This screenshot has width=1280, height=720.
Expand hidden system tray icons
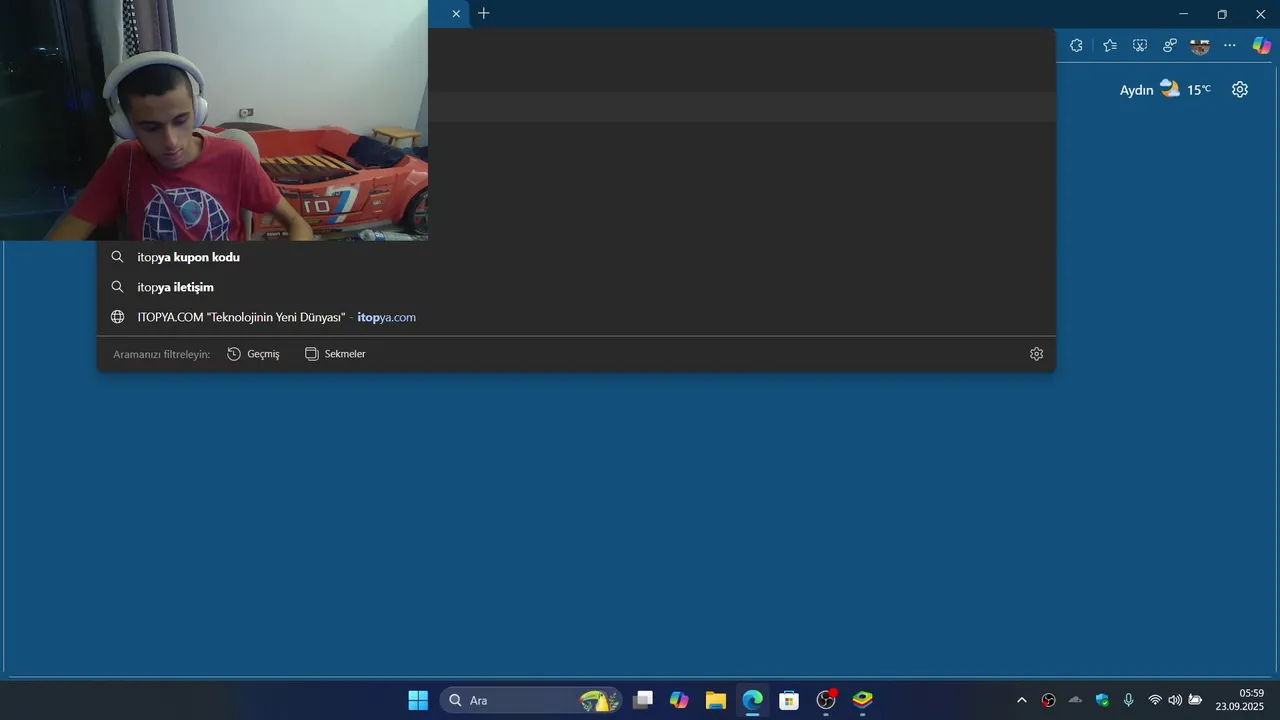tap(1021, 700)
